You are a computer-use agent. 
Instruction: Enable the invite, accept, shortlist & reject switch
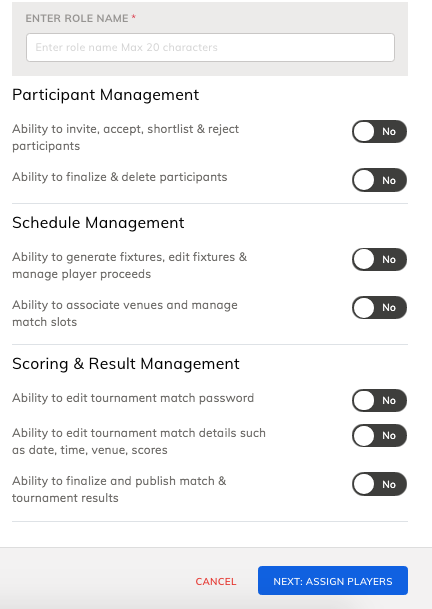pos(379,131)
